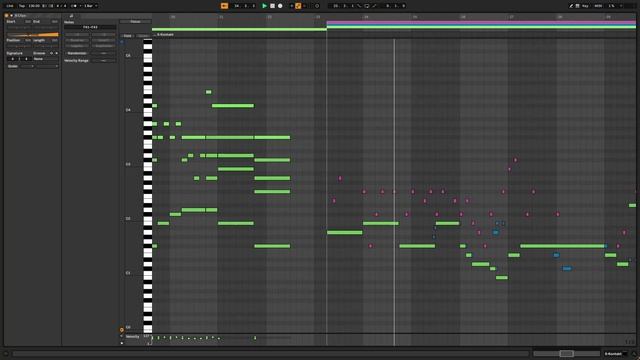Toggle the MIDI map mode button
The height and width of the screenshot is (360, 640).
(x=598, y=6)
